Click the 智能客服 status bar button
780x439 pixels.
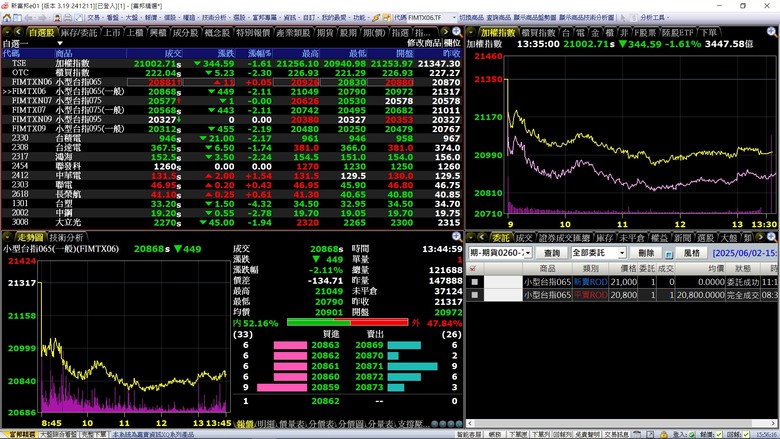click(x=469, y=435)
